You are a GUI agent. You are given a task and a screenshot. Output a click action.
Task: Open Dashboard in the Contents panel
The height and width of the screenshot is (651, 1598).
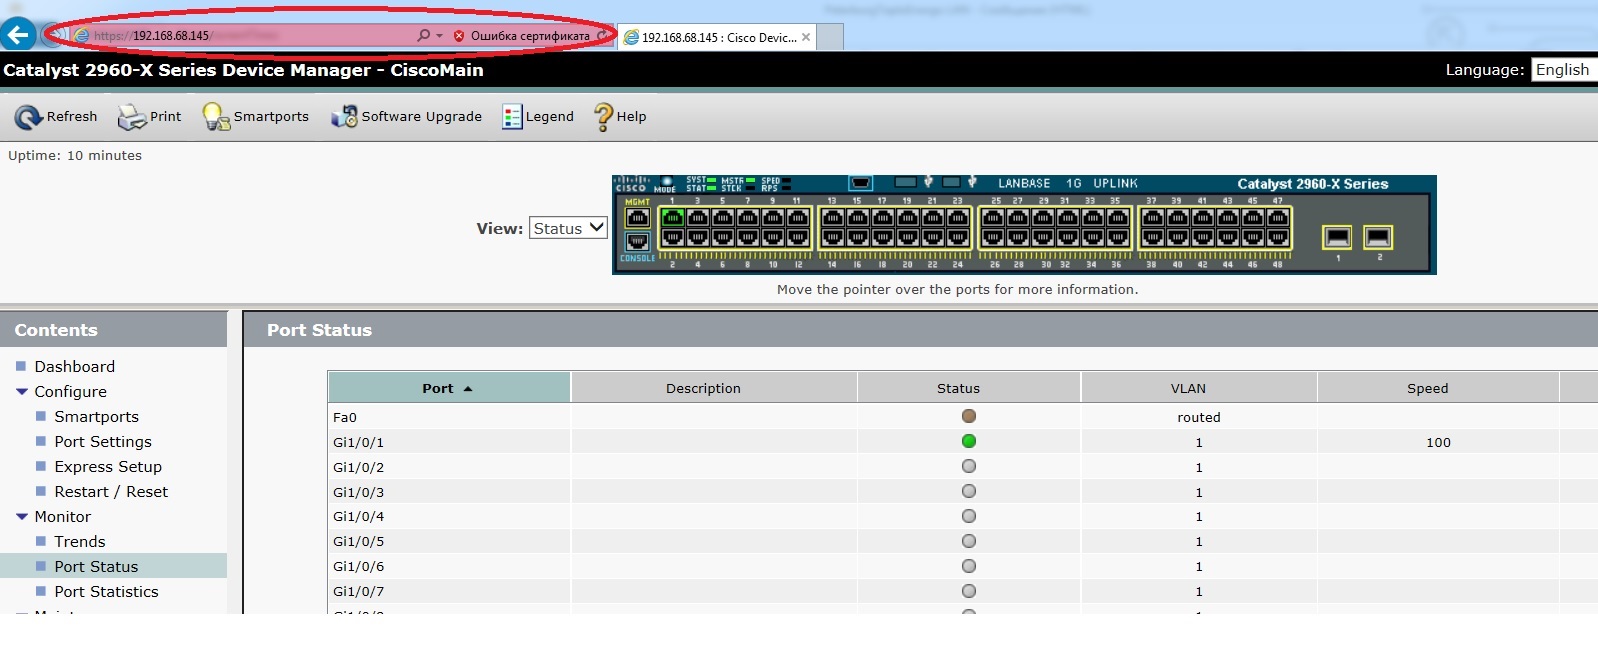75,367
